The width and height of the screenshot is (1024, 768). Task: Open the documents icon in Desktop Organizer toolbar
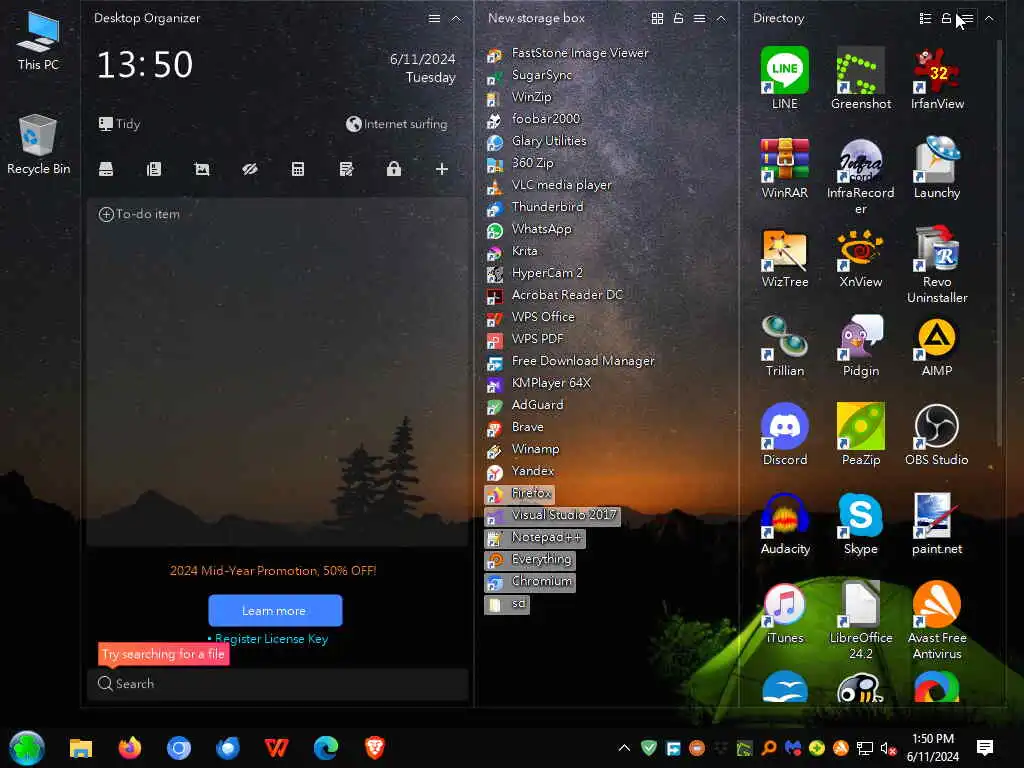click(154, 169)
